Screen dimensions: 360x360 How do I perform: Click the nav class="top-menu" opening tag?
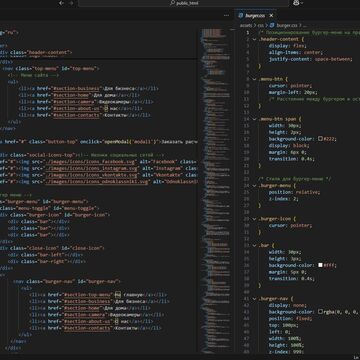tap(51, 68)
